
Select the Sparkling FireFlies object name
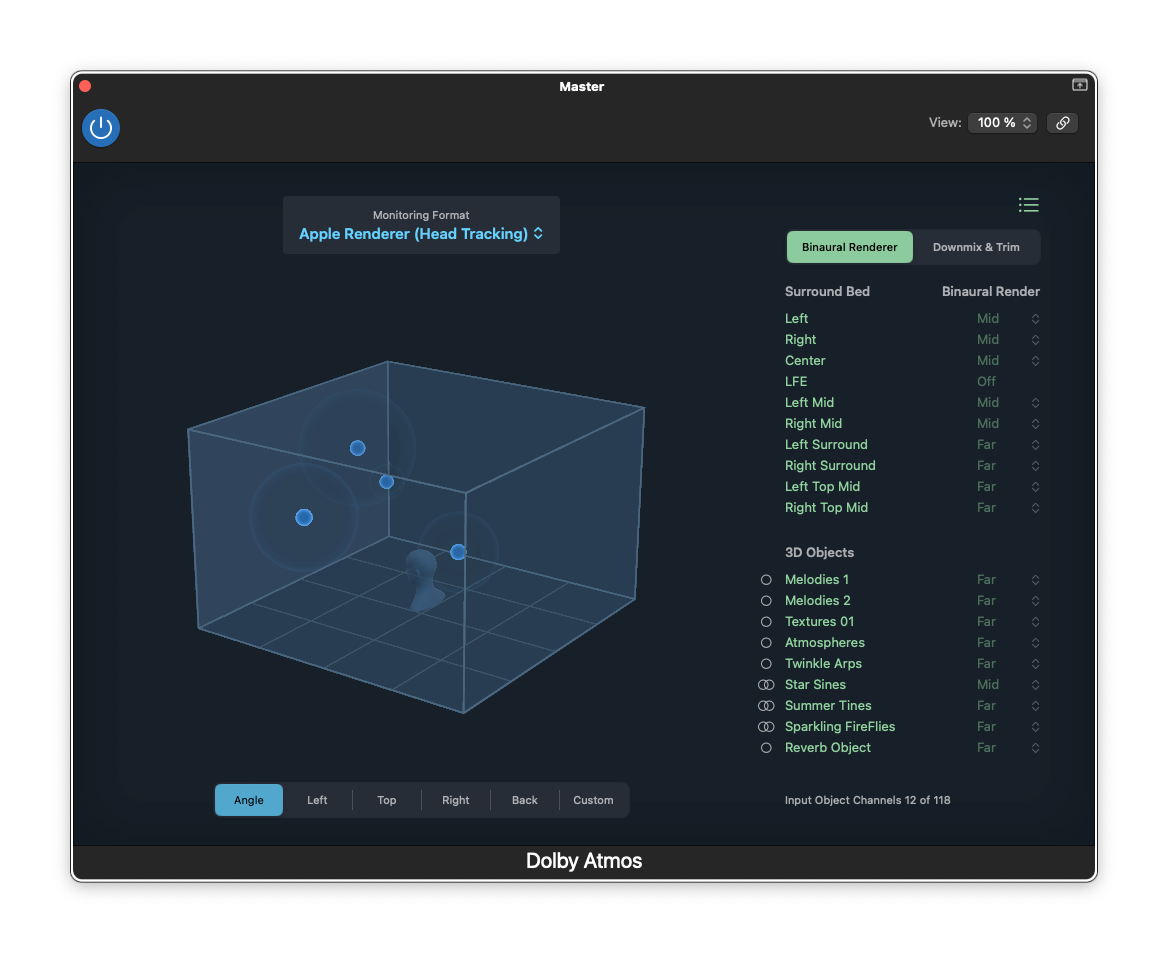tap(840, 726)
